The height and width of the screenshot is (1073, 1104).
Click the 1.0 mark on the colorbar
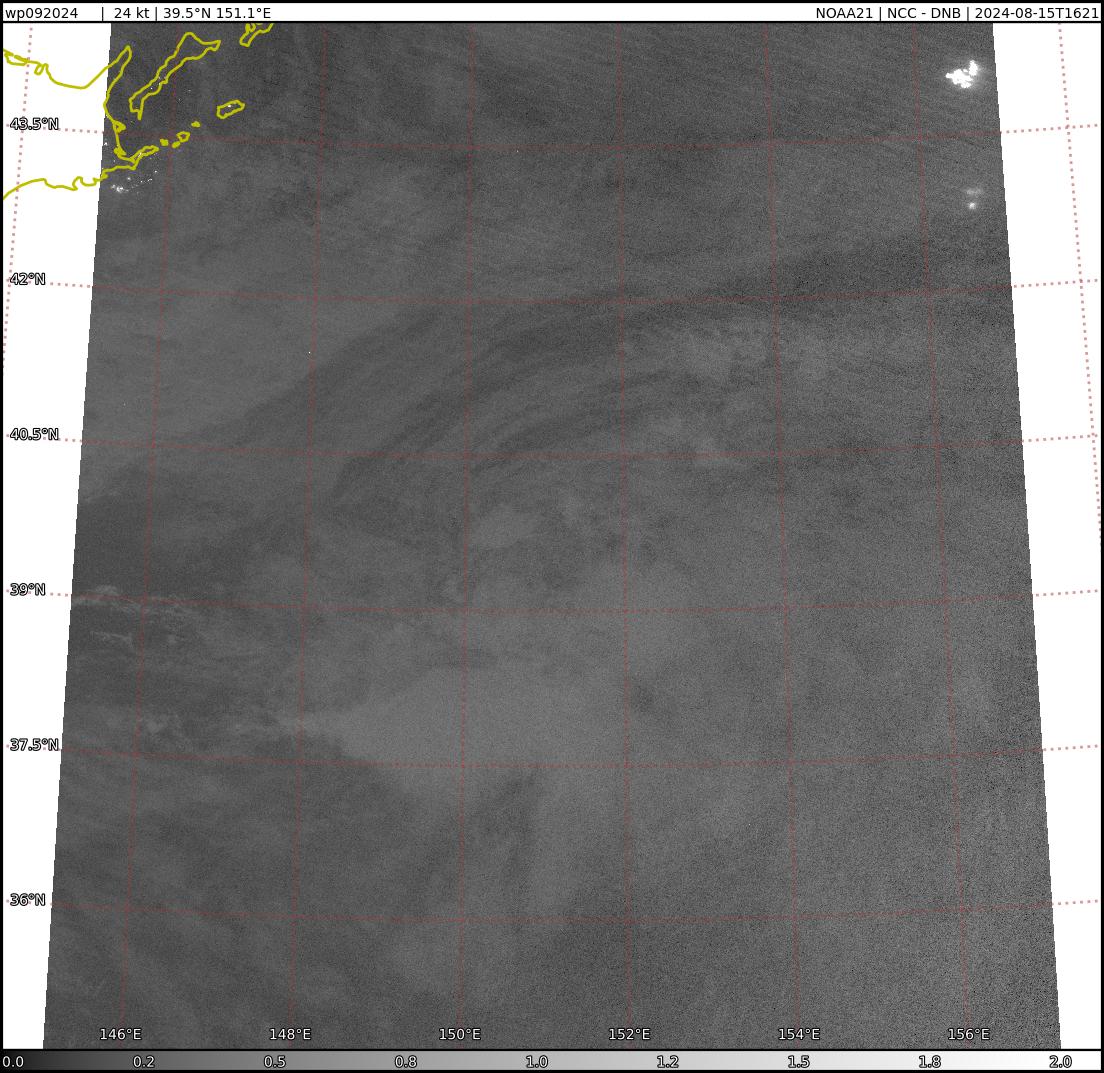tap(537, 1062)
